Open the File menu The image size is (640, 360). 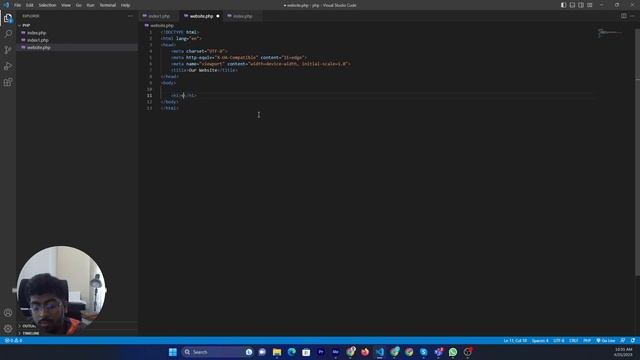(x=18, y=5)
